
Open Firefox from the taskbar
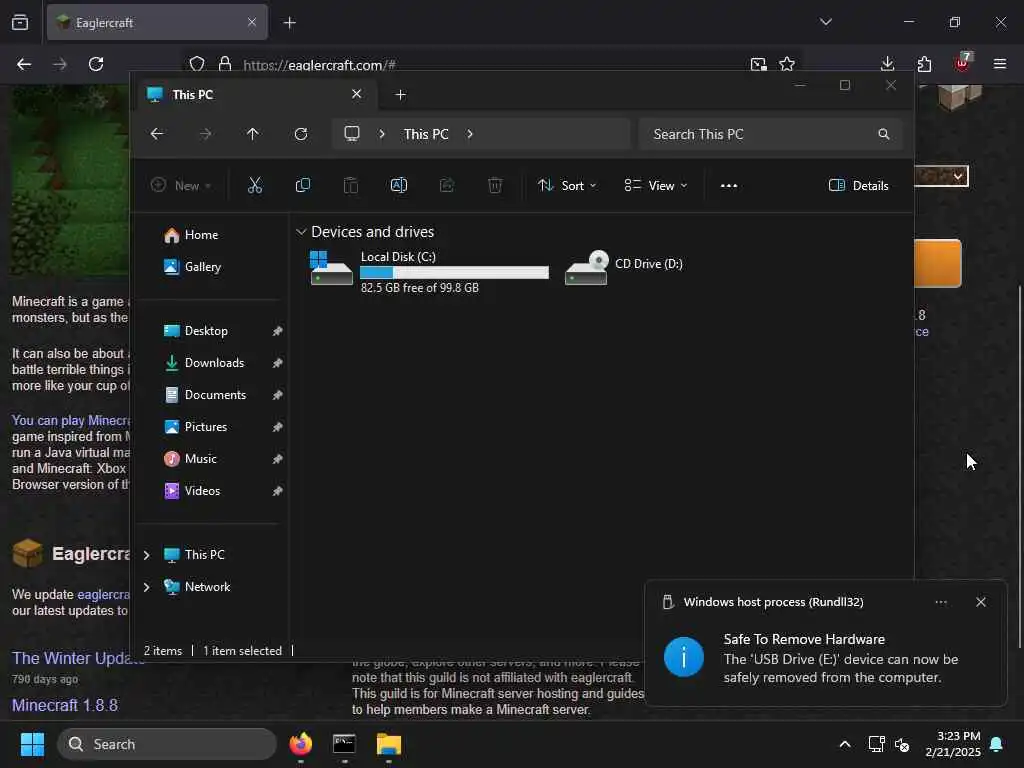pyautogui.click(x=301, y=744)
